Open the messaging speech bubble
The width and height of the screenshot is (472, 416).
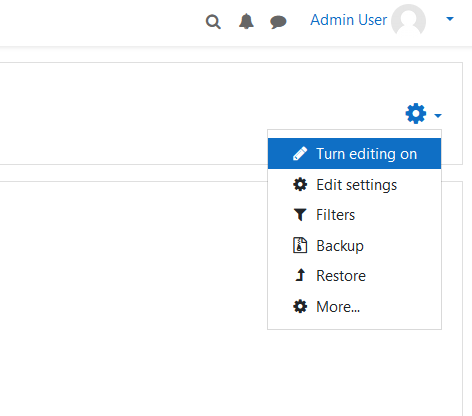pos(278,22)
